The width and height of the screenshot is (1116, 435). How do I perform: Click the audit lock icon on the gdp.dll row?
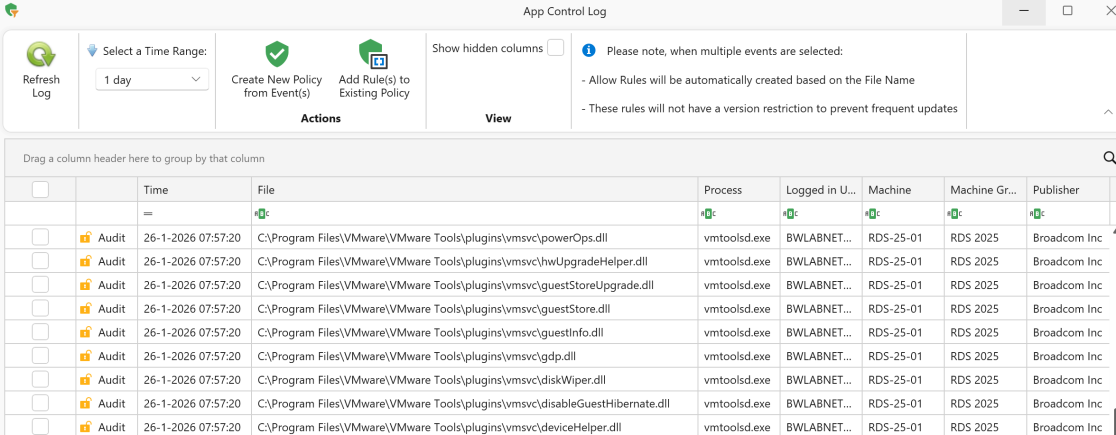pyautogui.click(x=85, y=356)
